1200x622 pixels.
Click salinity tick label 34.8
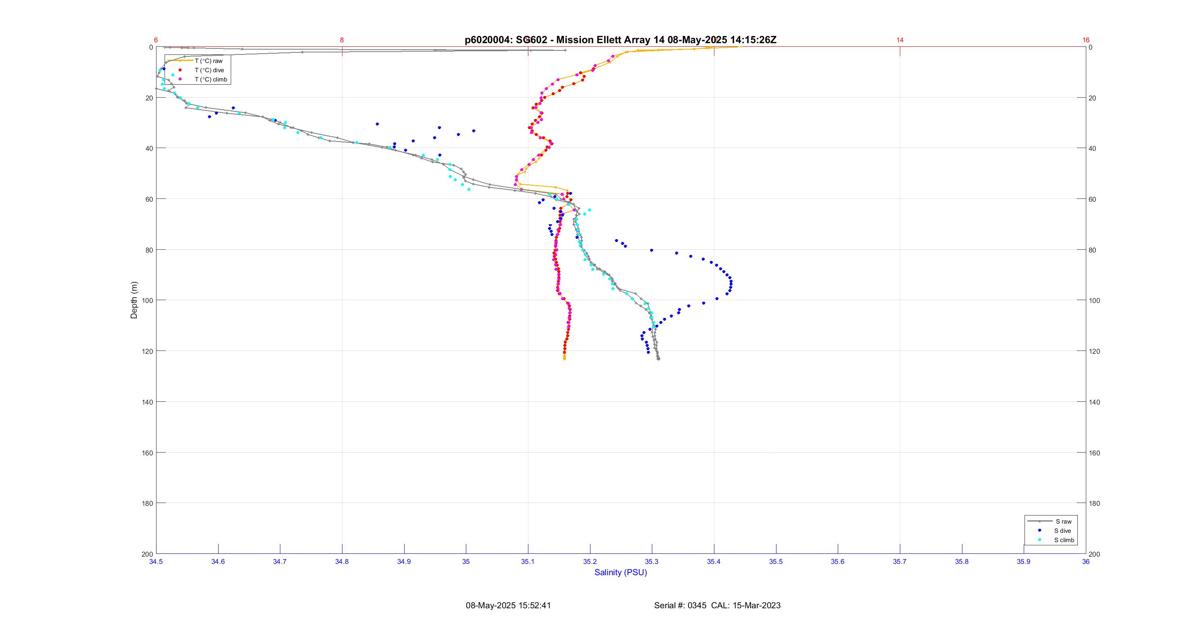(341, 561)
